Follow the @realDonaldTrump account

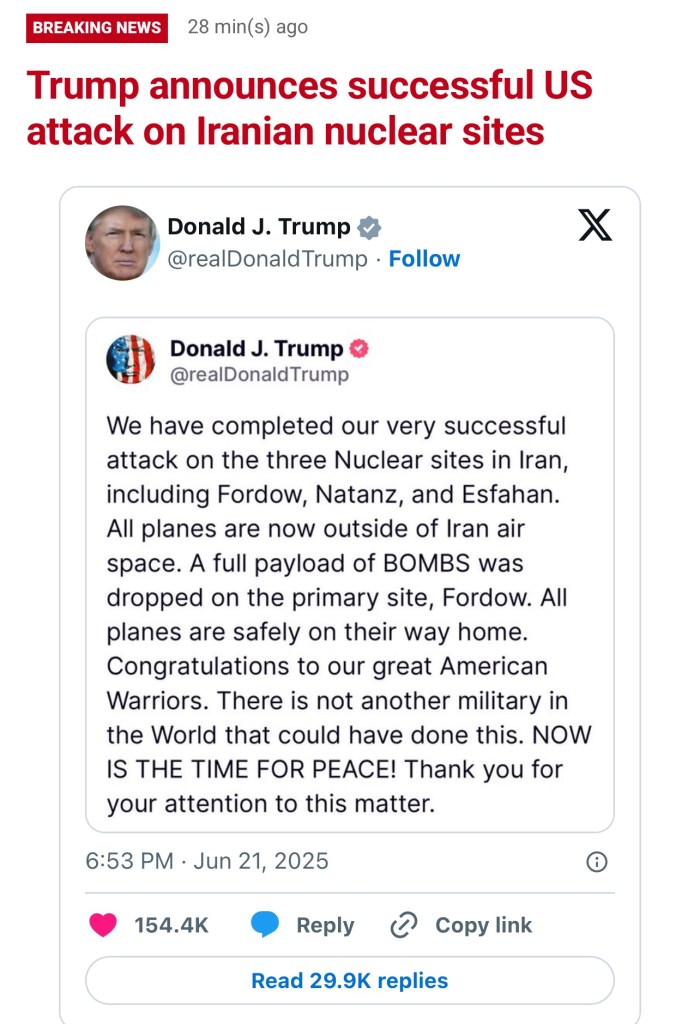pyautogui.click(x=424, y=259)
